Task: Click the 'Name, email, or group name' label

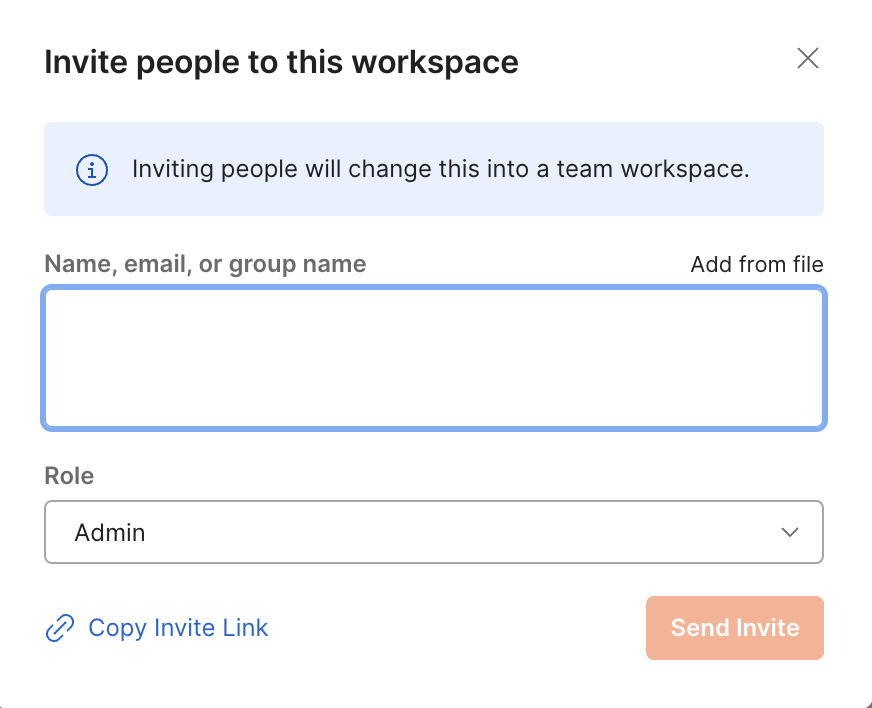Action: (x=205, y=265)
